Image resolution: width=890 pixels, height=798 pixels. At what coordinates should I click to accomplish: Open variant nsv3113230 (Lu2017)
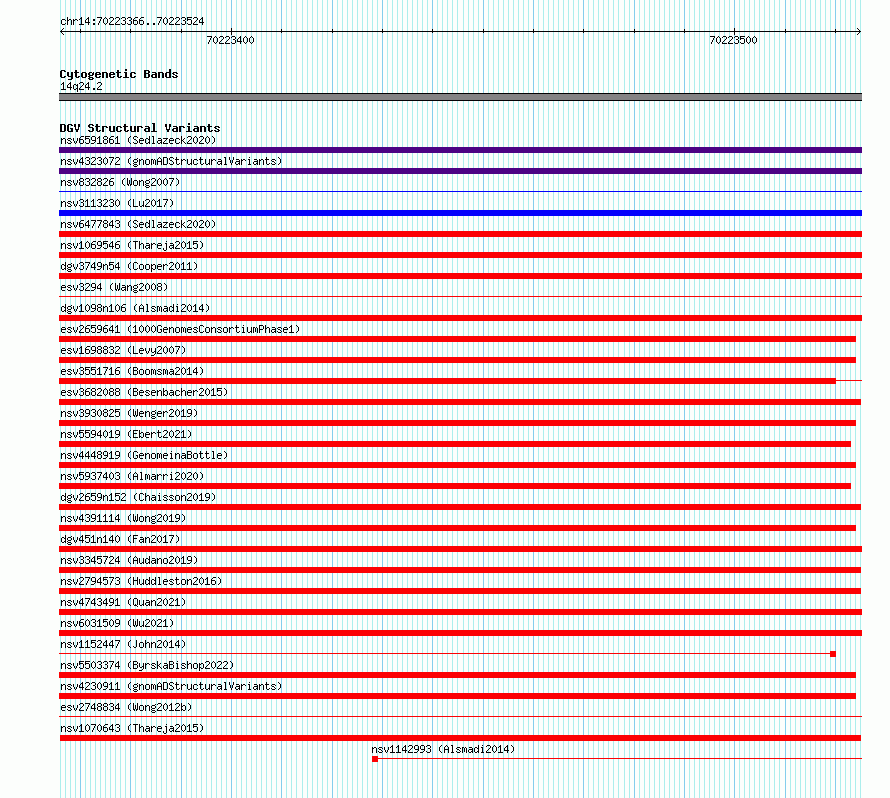[x=117, y=203]
